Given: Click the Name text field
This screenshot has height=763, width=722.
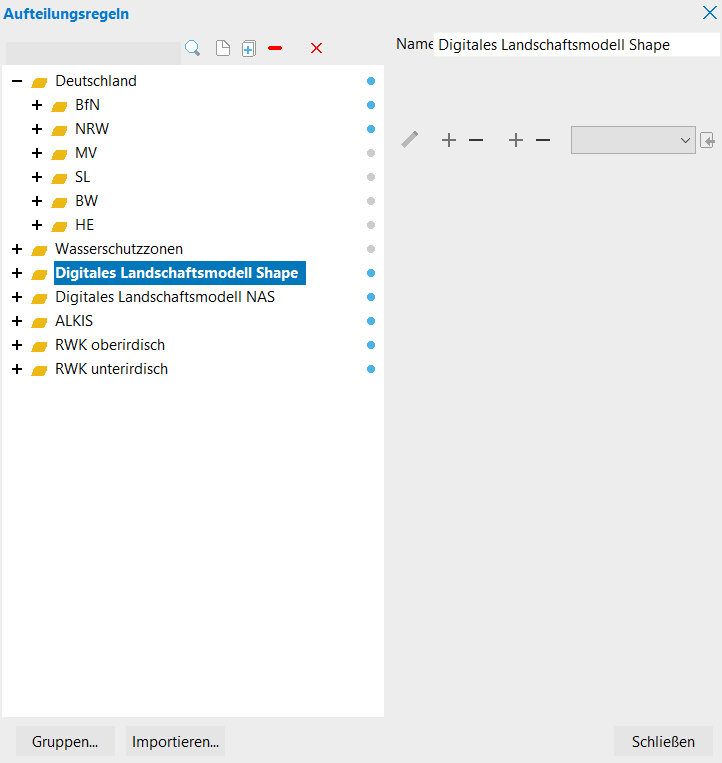Looking at the screenshot, I should (576, 45).
